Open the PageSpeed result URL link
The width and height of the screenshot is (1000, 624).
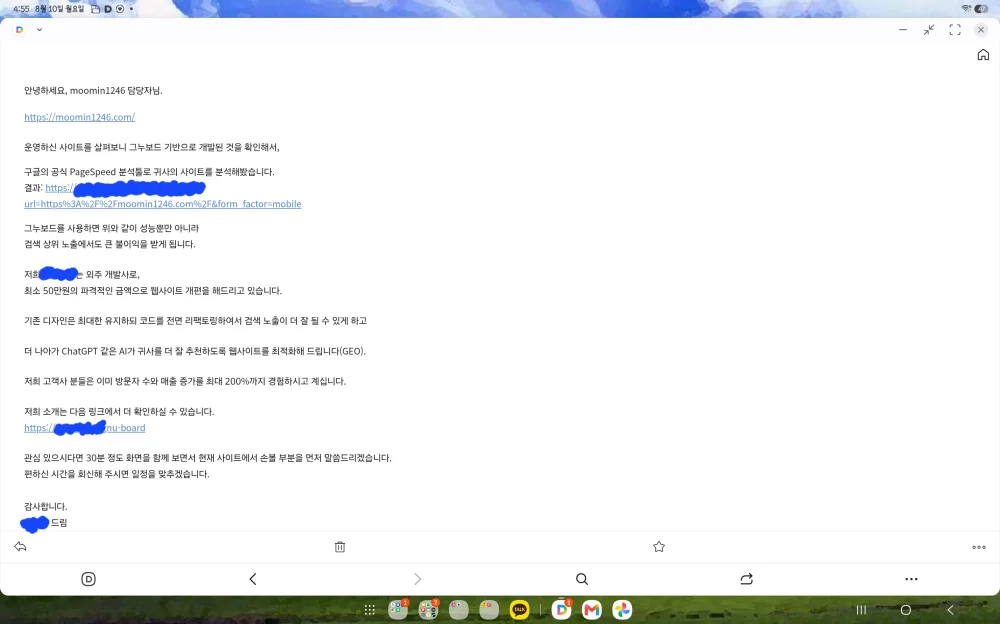[163, 204]
